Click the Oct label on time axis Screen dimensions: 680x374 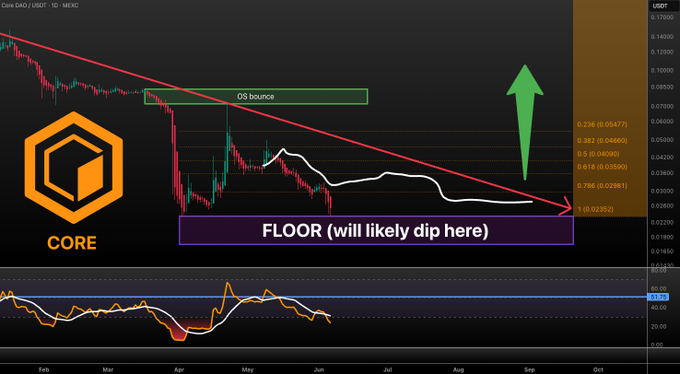[x=598, y=370]
